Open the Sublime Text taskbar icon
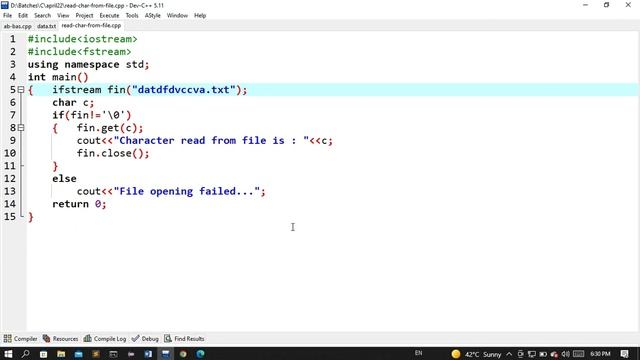 click(x=96, y=354)
